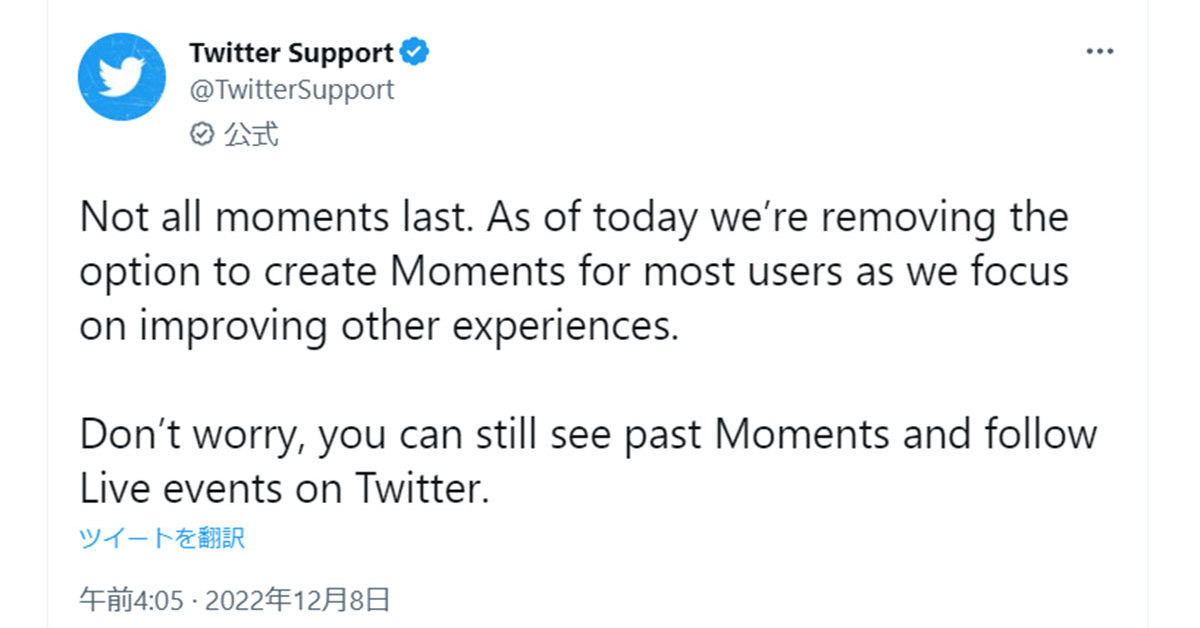The height and width of the screenshot is (628, 1200).
Task: Click the gray official checkmark icon
Action: tap(201, 135)
